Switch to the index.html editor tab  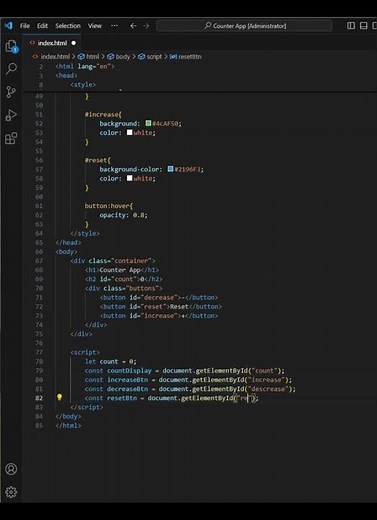click(x=52, y=43)
